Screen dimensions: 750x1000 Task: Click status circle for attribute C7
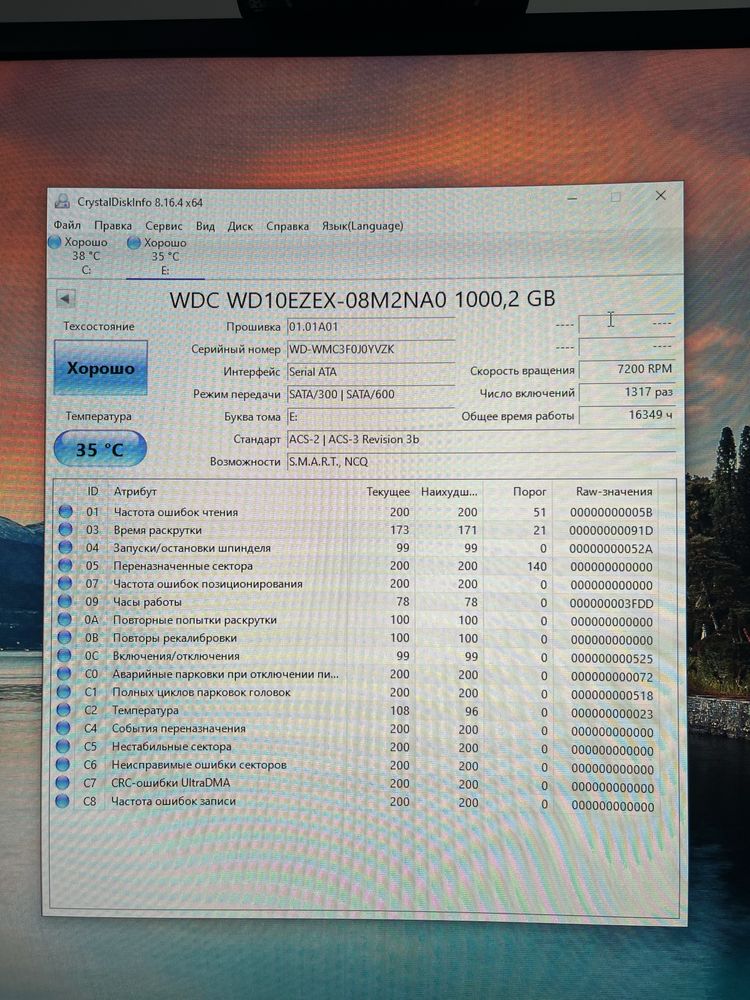click(62, 783)
